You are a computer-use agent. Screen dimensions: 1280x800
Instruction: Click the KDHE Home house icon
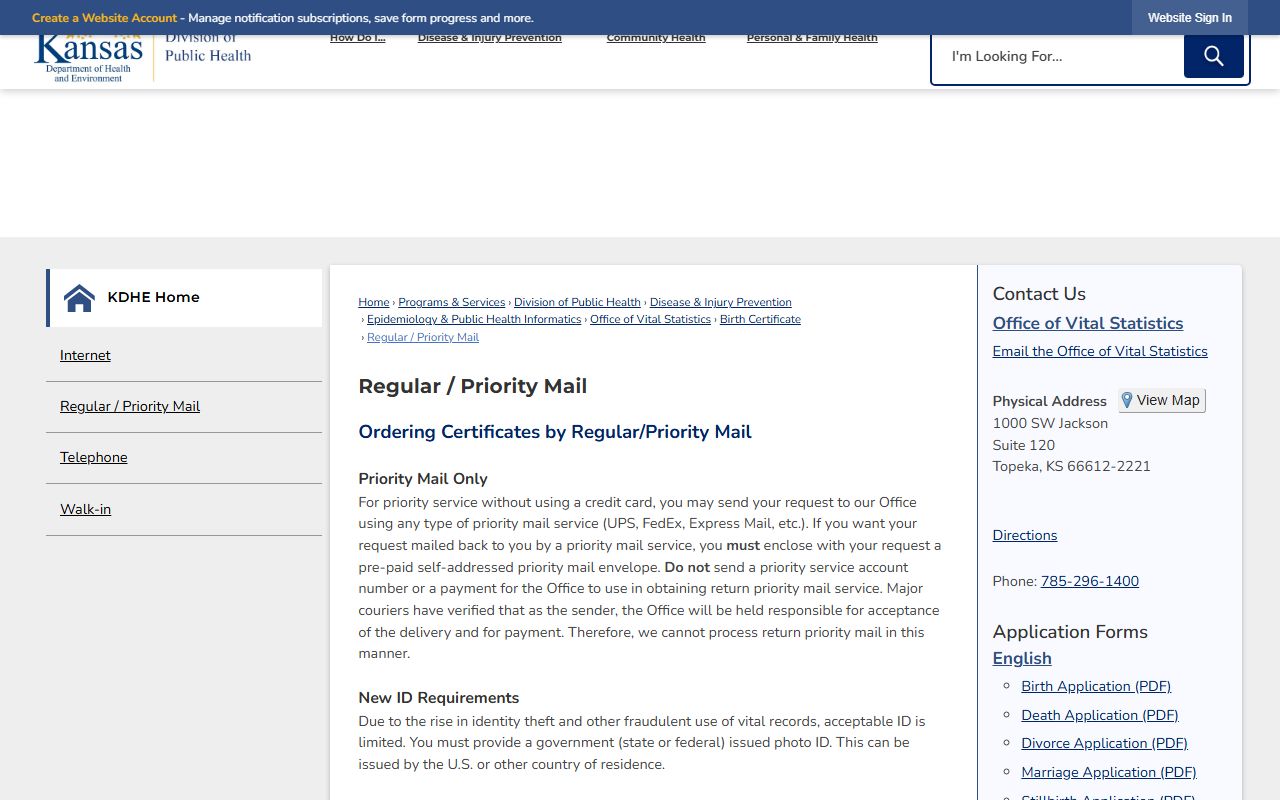(x=79, y=298)
